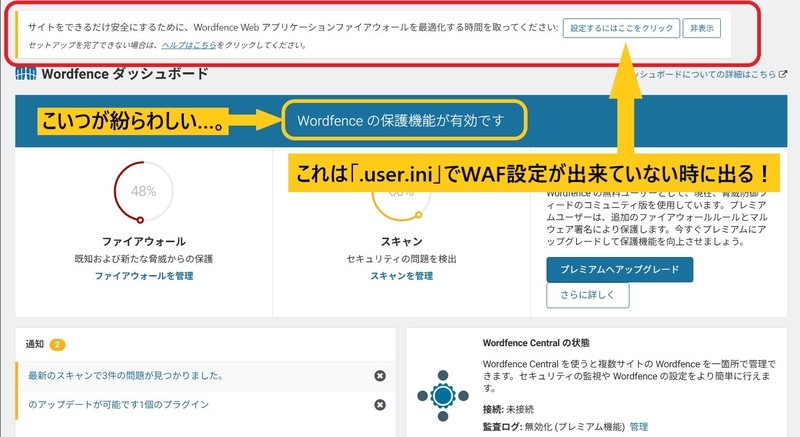Open the のアップデートが可能です1個のプラグイン notification
This screenshot has height=437, width=800.
pyautogui.click(x=118, y=404)
